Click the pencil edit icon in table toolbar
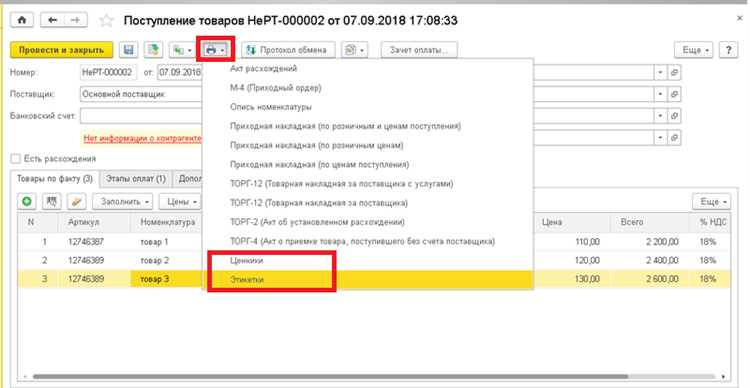Viewport: 750px width, 388px height. coord(76,201)
